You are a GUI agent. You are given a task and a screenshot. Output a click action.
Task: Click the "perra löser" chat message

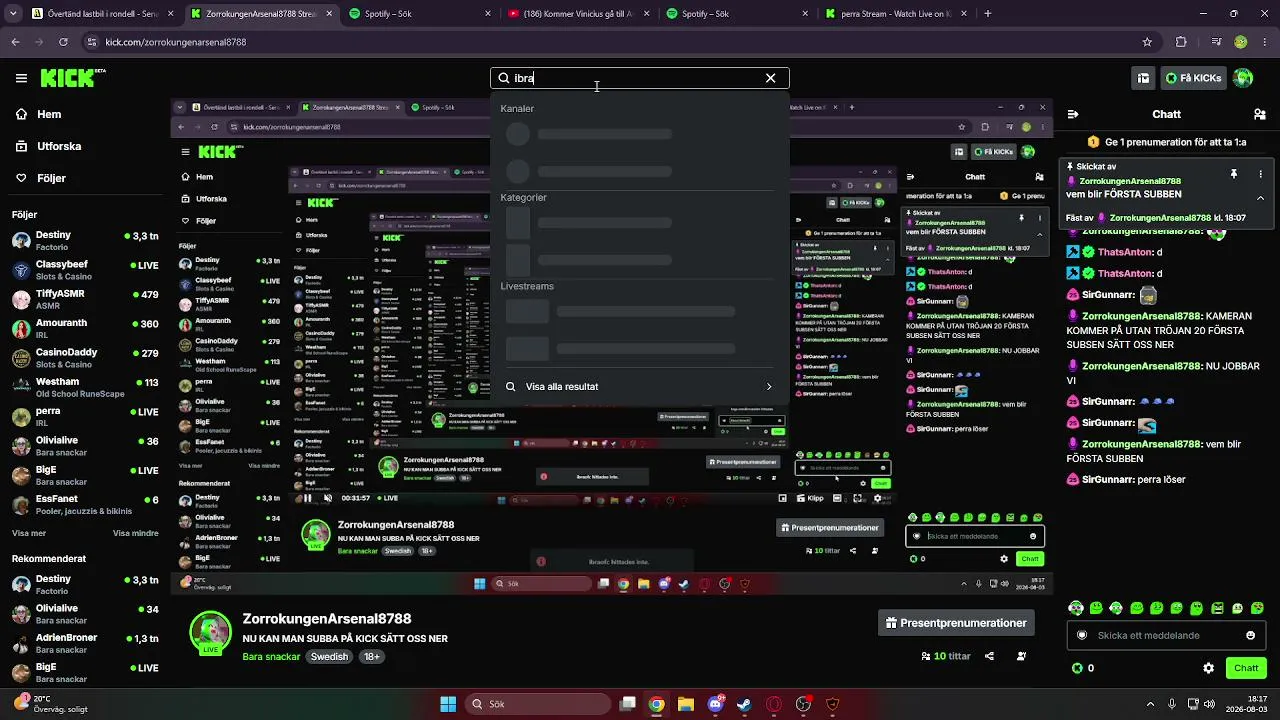pyautogui.click(x=1126, y=480)
